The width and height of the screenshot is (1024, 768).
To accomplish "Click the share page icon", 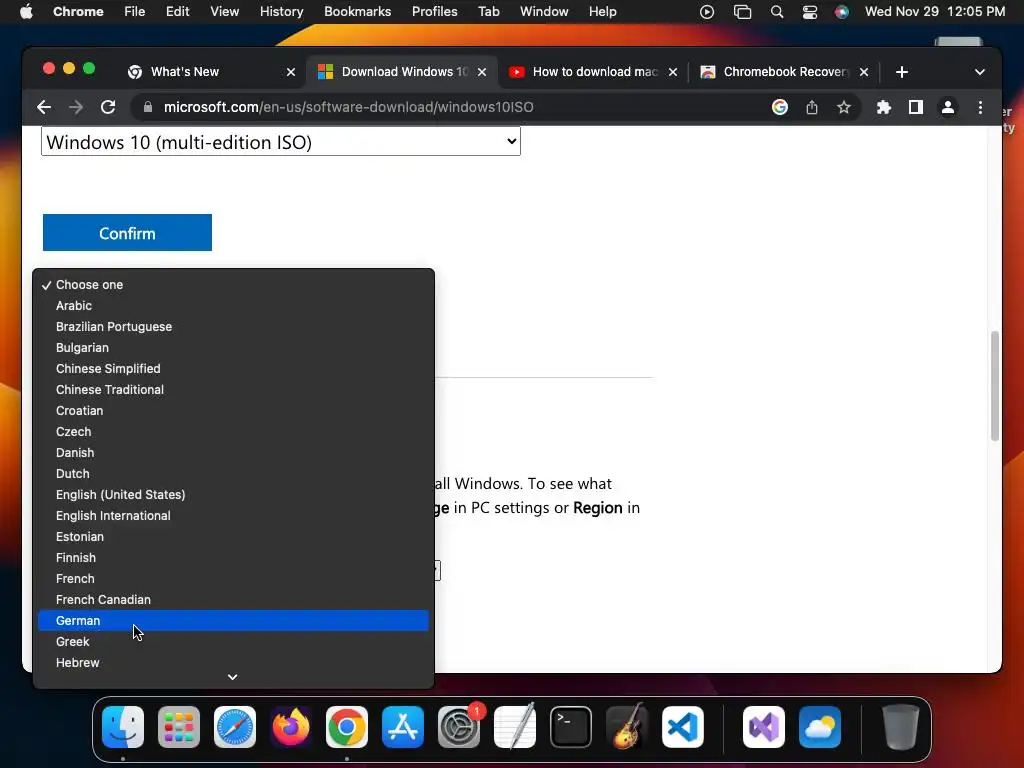I will [812, 107].
